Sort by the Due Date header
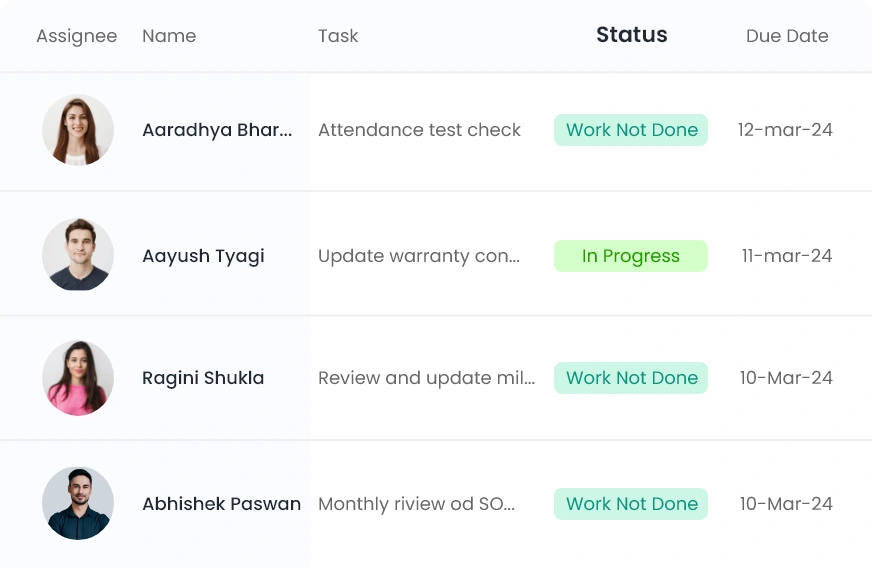This screenshot has height=568, width=872. [x=787, y=36]
